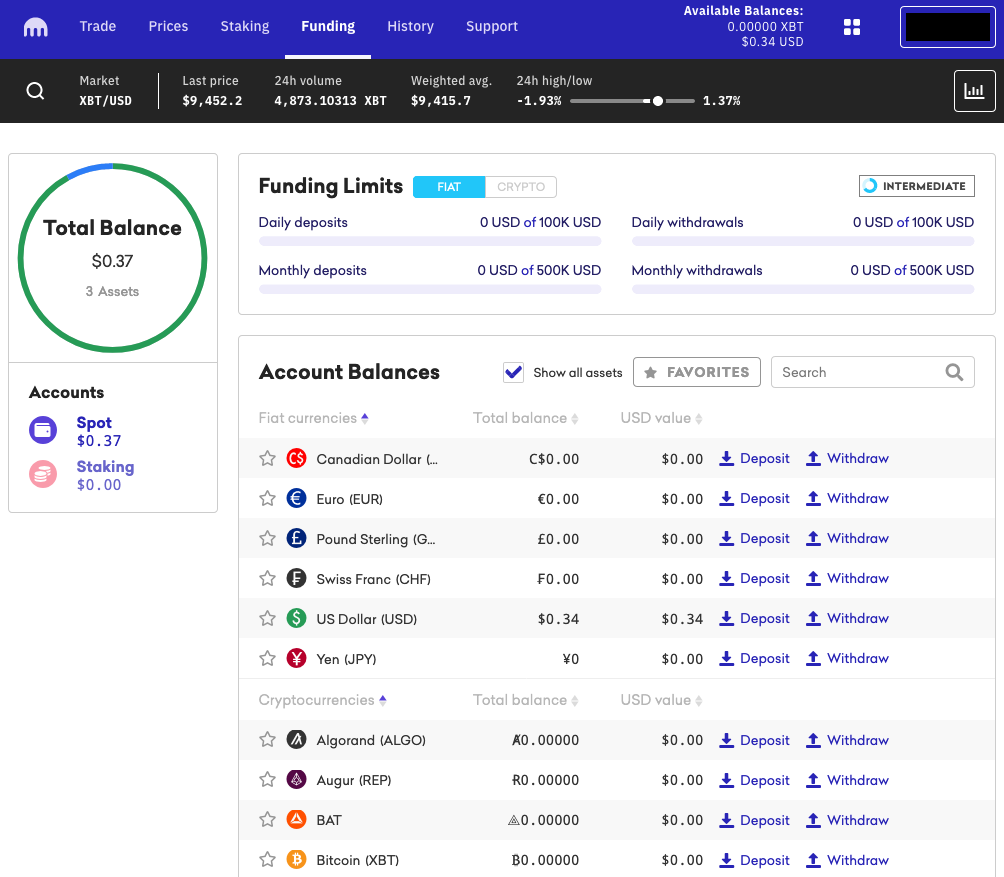
Task: Favorite the Canadian Dollar star
Action: tap(267, 458)
